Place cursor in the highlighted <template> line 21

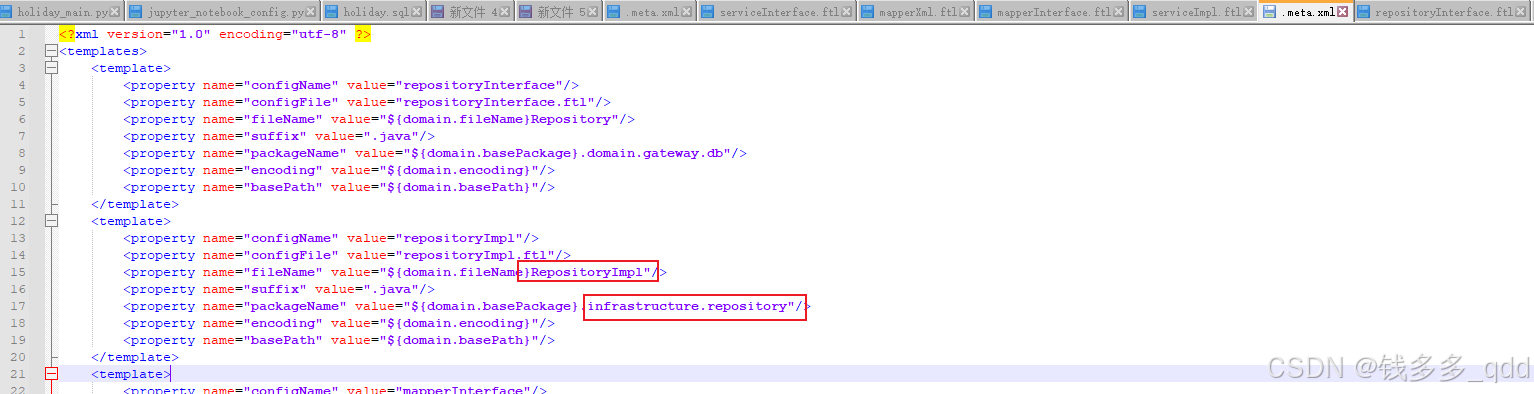tap(131, 374)
